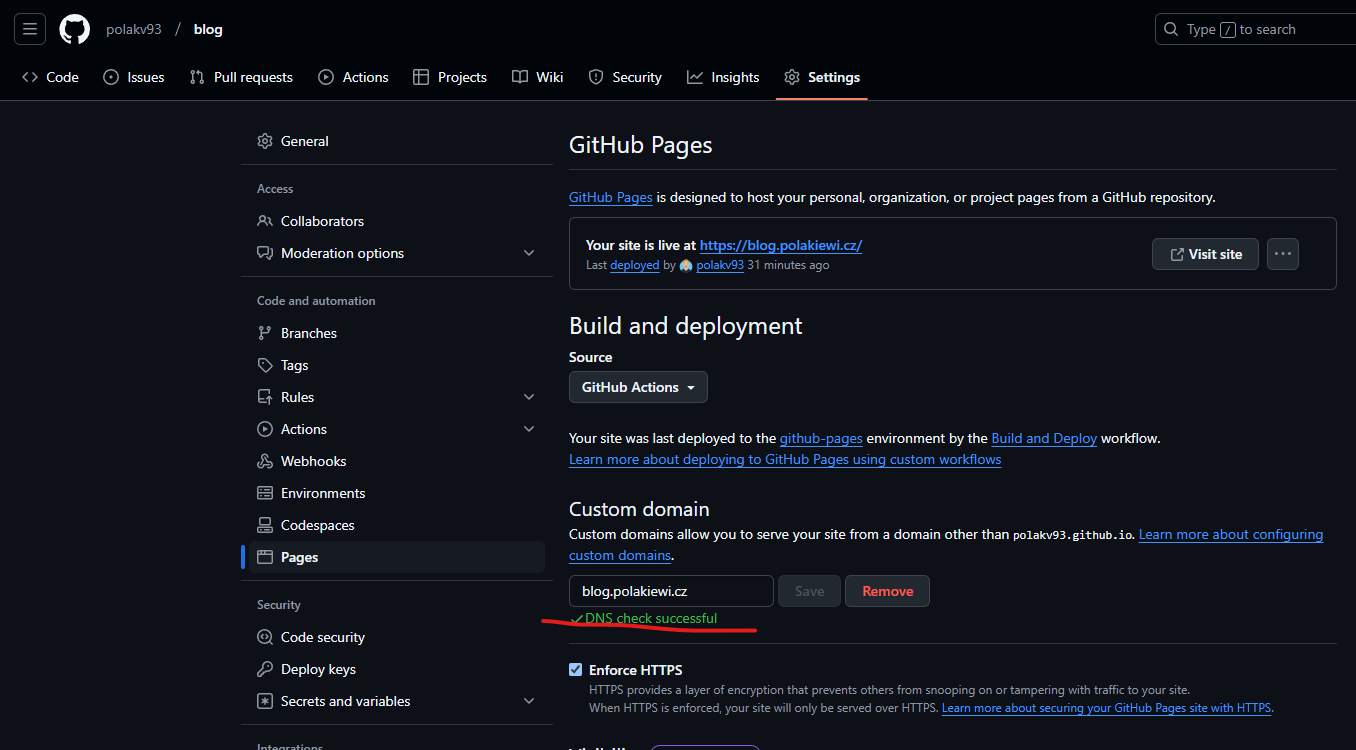
Task: Open Environments settings
Action: point(397,493)
